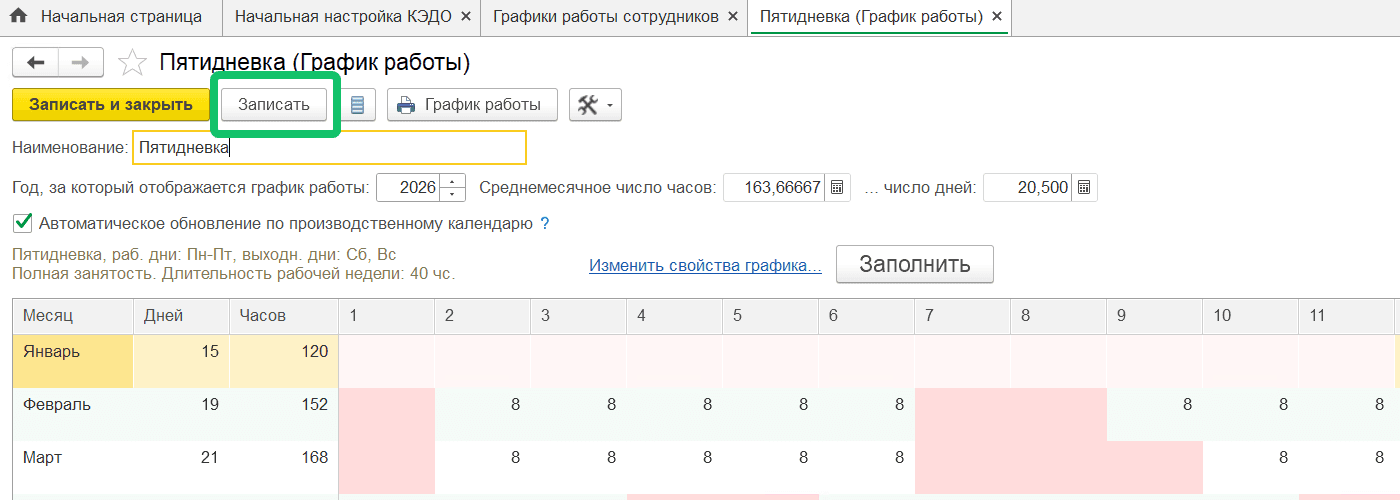Click Март days cell 21
This screenshot has height=500, width=1400.
point(181,467)
